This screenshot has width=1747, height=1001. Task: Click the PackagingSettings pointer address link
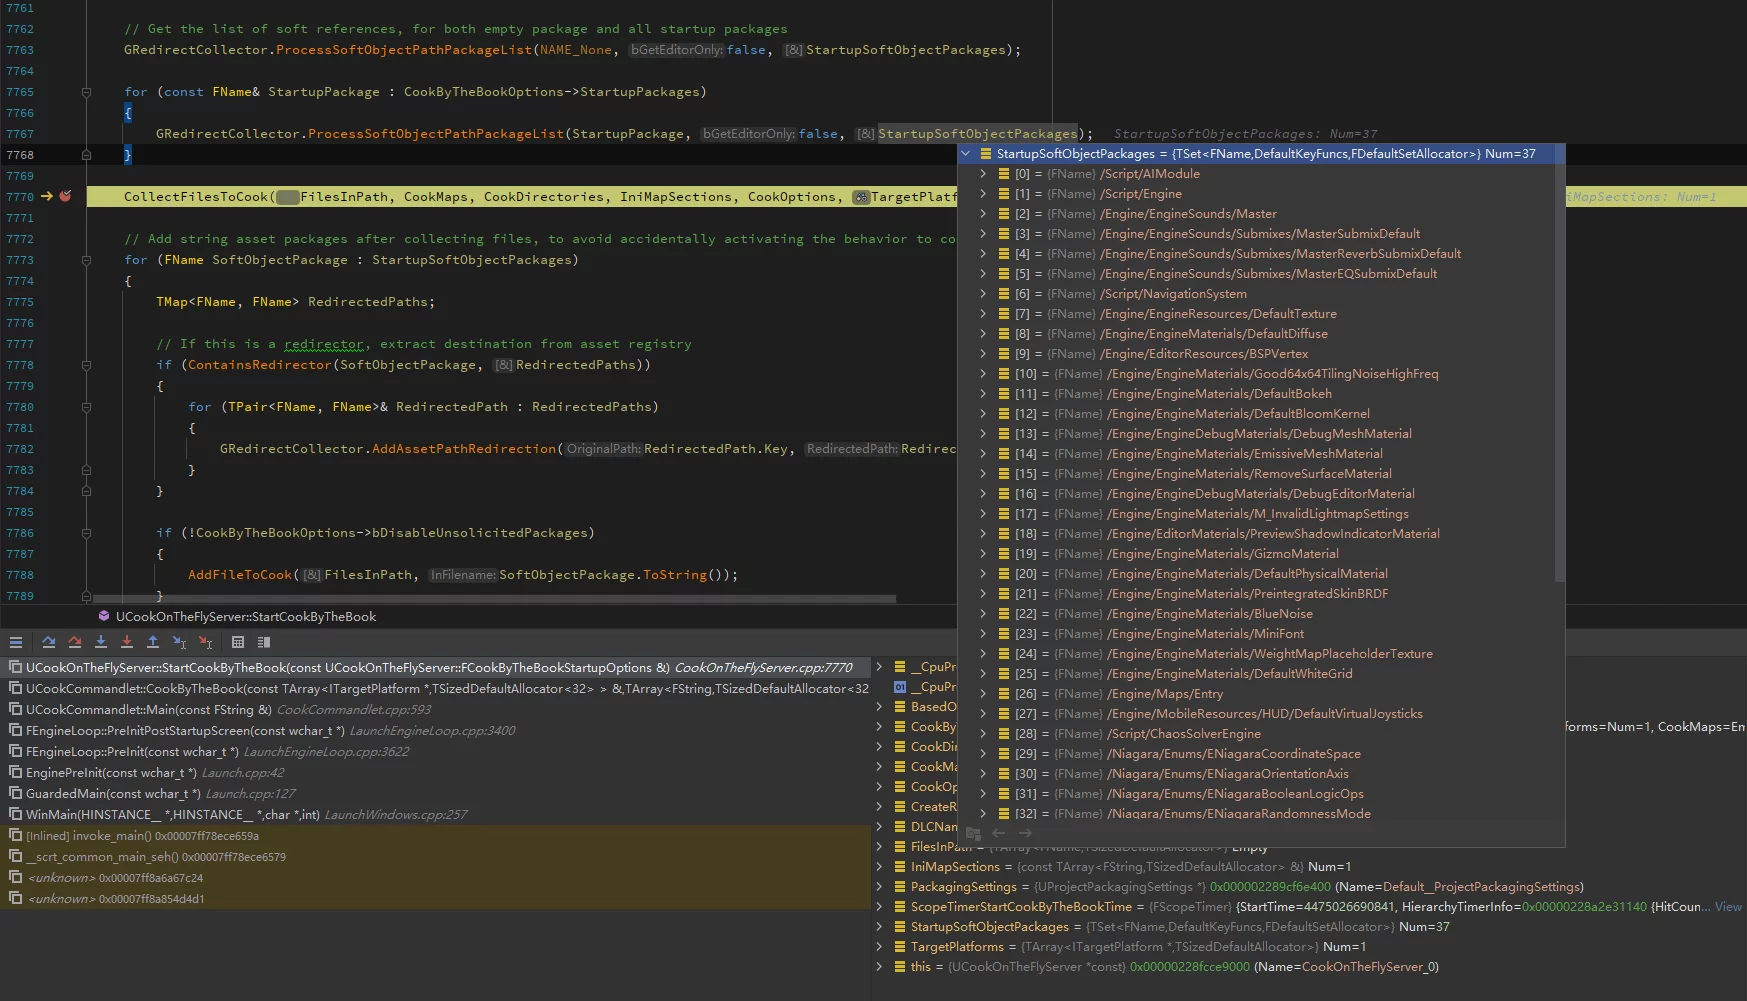1270,887
